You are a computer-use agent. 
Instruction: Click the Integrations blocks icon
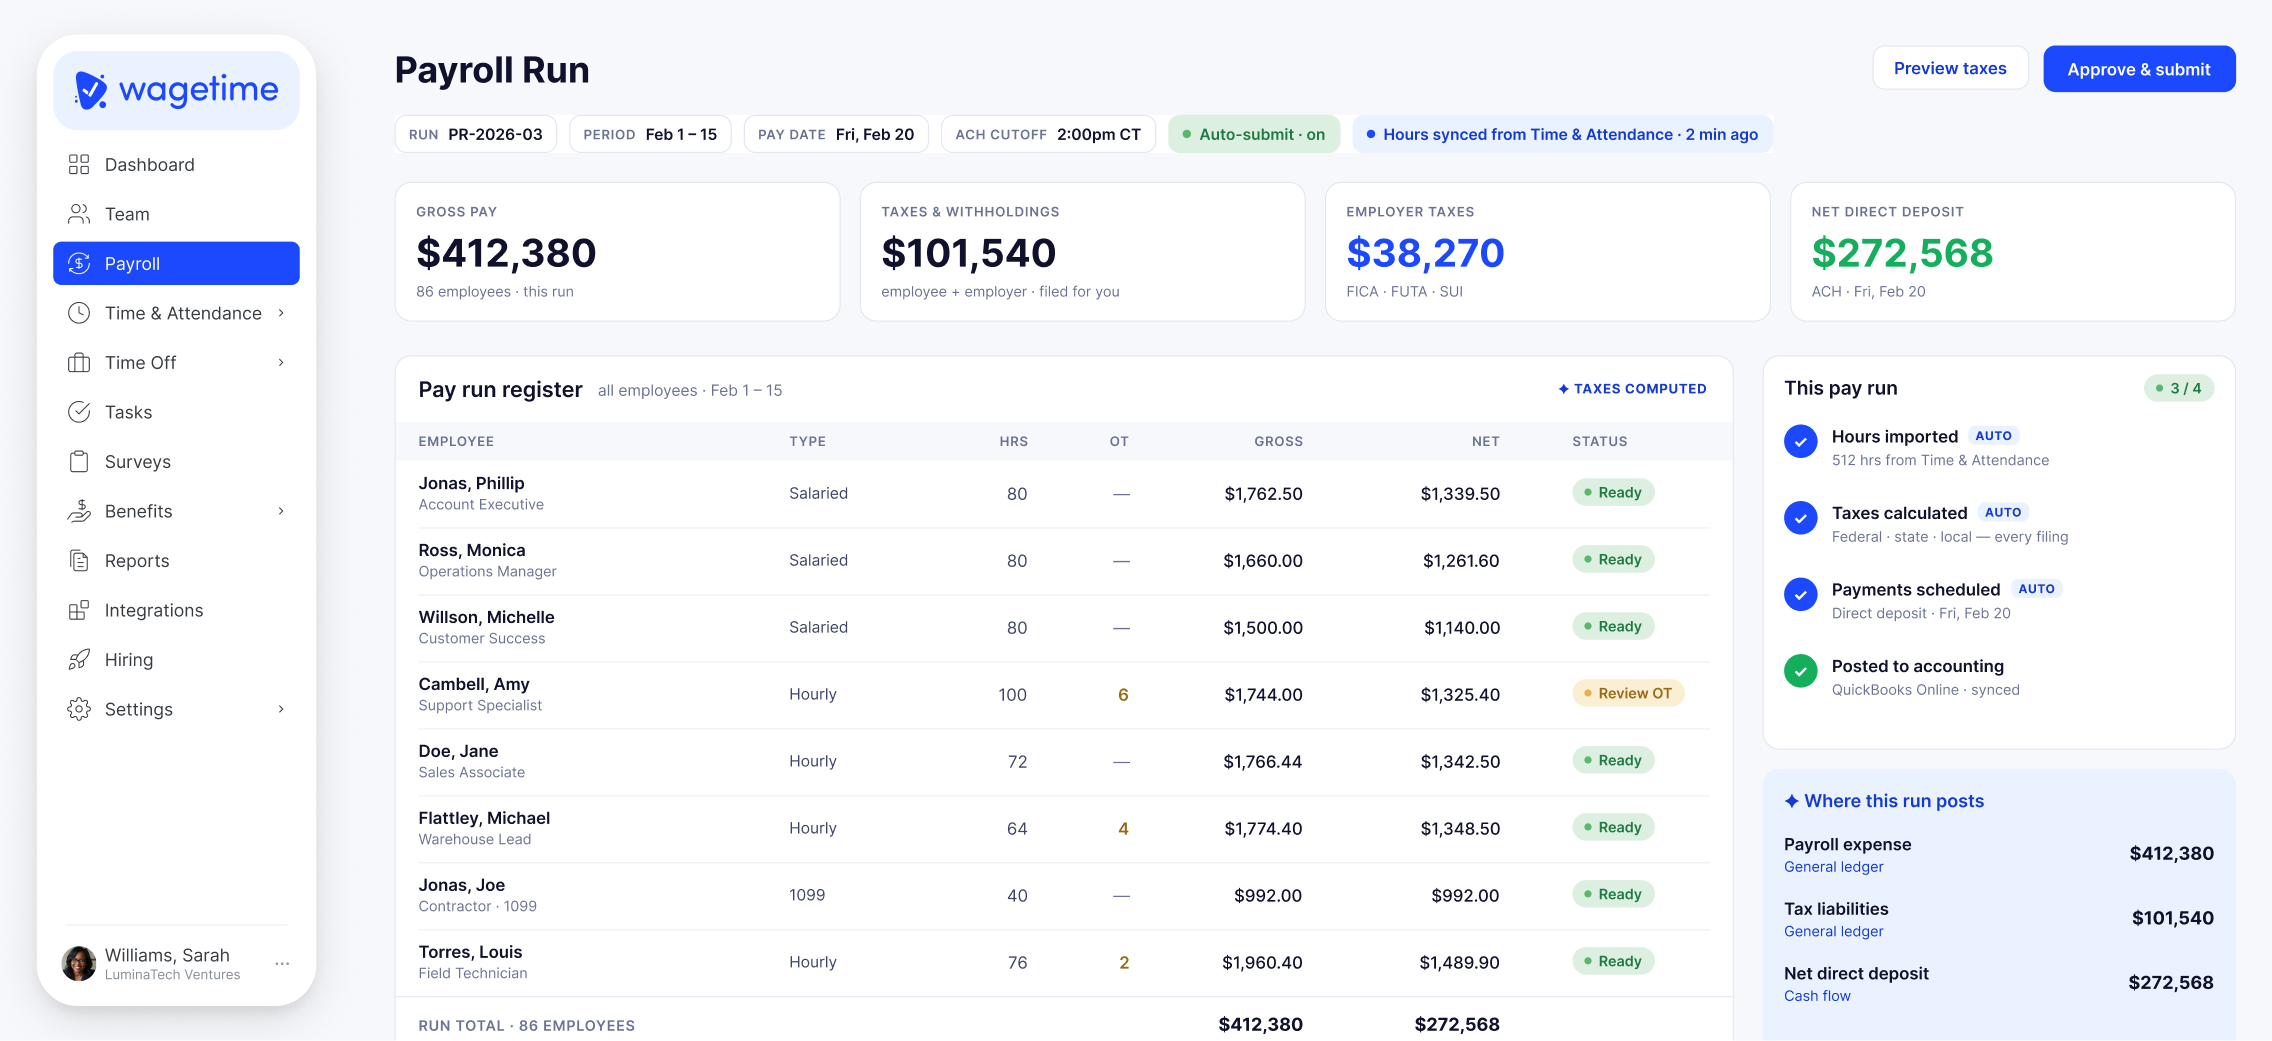pyautogui.click(x=79, y=610)
